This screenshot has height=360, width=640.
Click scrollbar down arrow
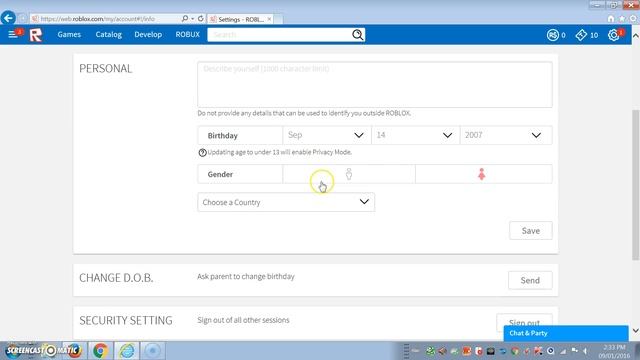[x=636, y=331]
